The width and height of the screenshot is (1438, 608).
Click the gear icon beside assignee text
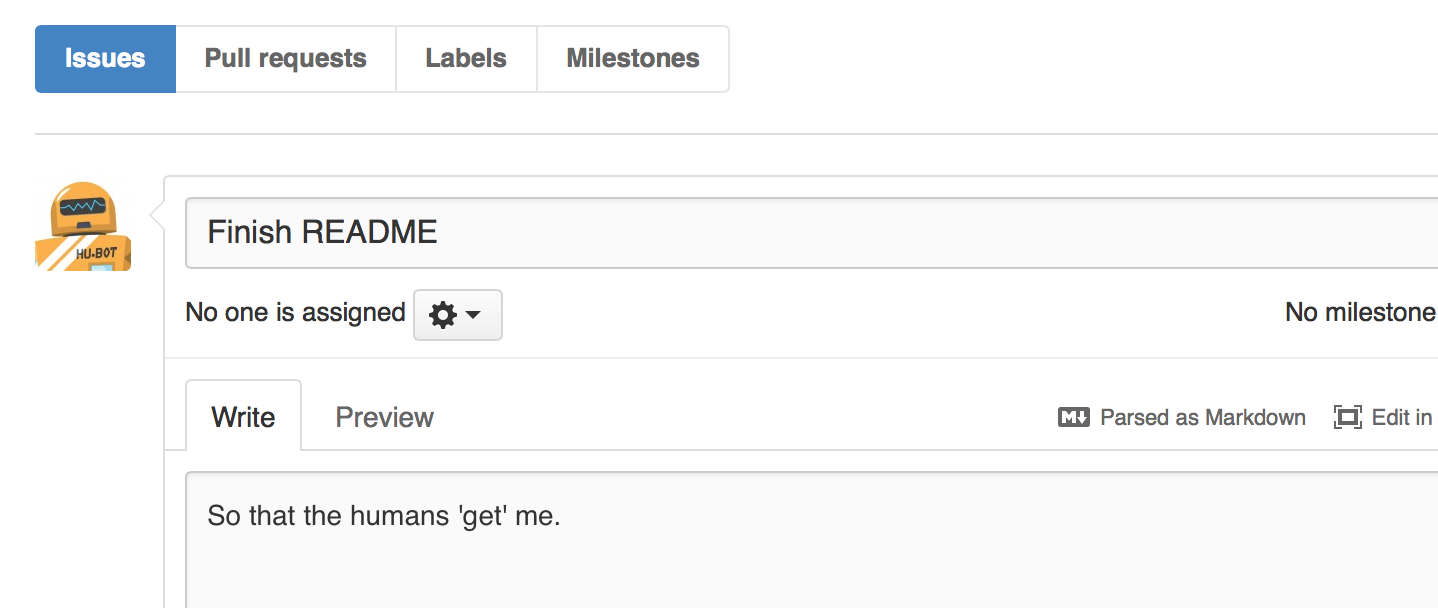tap(442, 315)
